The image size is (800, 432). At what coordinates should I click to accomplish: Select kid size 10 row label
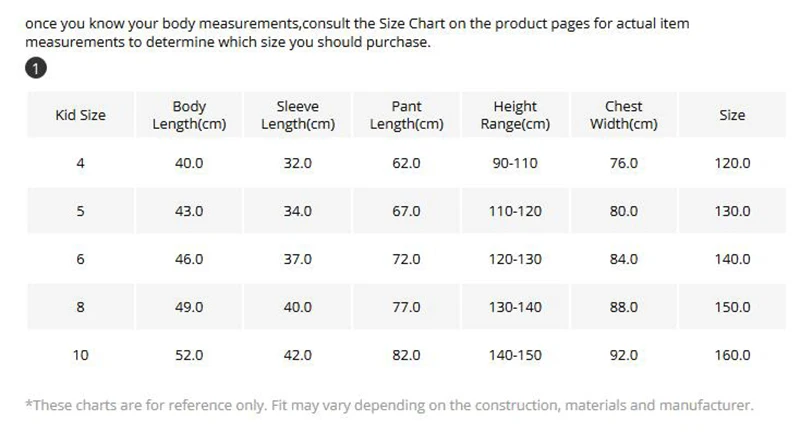(81, 355)
